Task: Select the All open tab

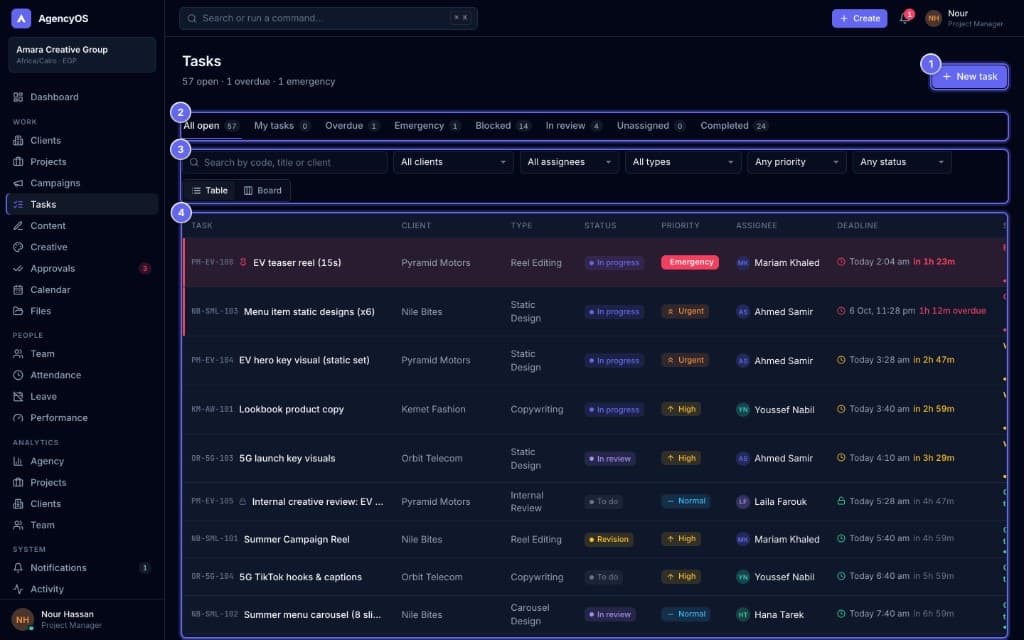Action: pos(212,125)
